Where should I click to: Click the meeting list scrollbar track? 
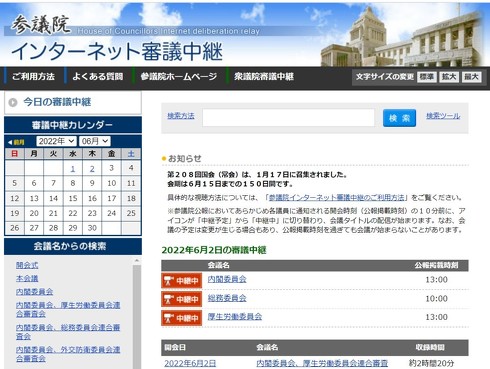click(x=137, y=317)
